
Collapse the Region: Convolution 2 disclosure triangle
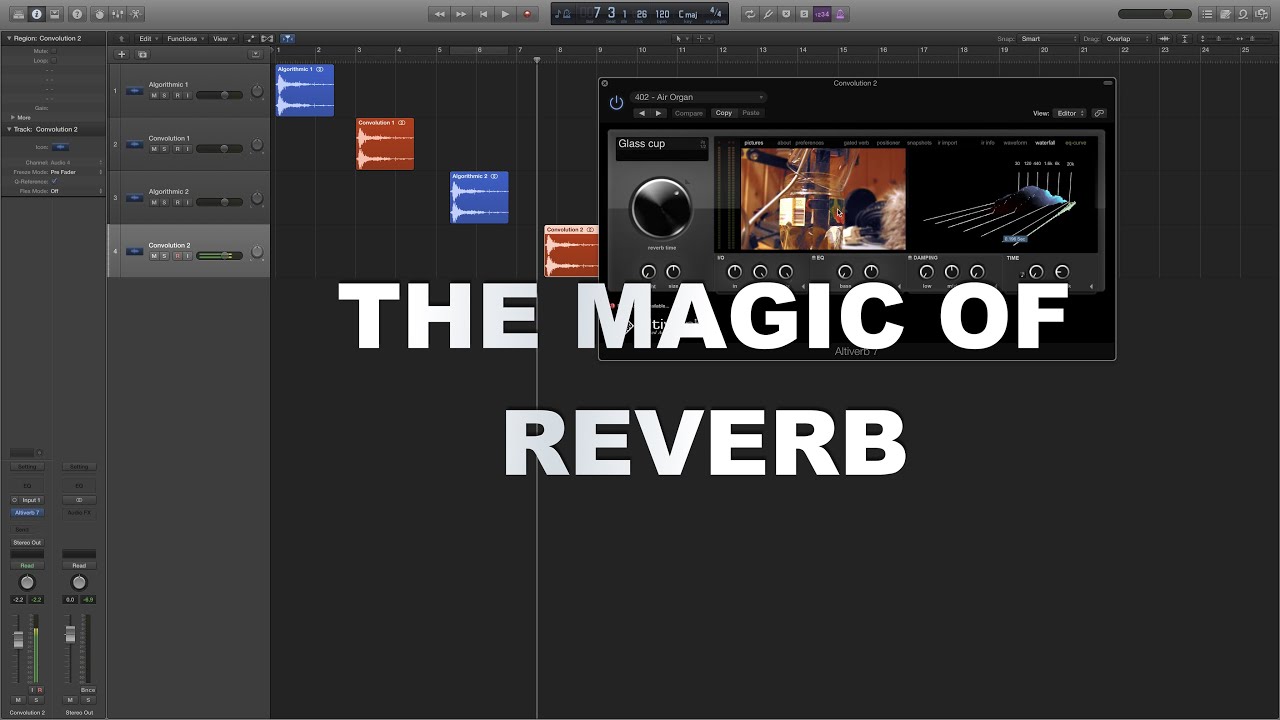pos(9,38)
